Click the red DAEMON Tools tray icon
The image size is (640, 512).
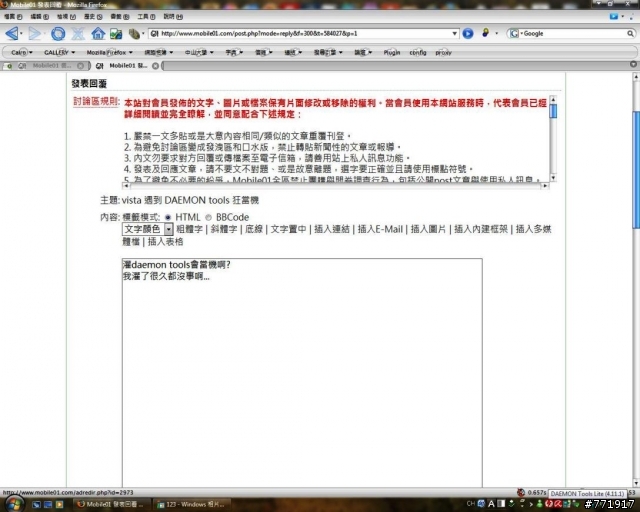[549, 504]
